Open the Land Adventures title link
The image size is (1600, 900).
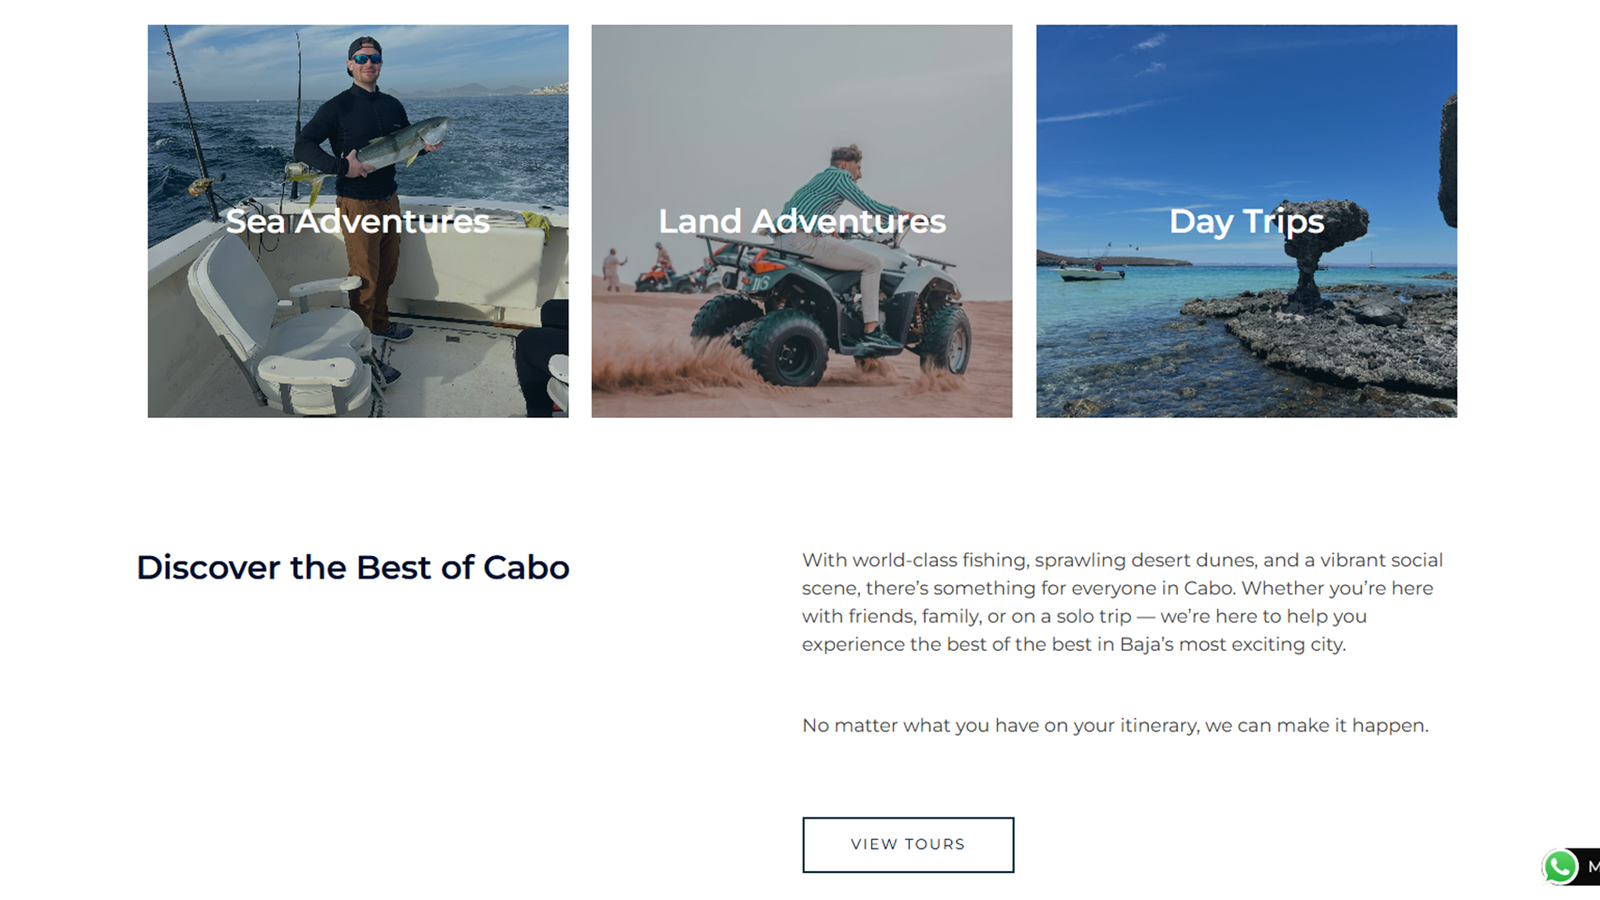tap(801, 221)
